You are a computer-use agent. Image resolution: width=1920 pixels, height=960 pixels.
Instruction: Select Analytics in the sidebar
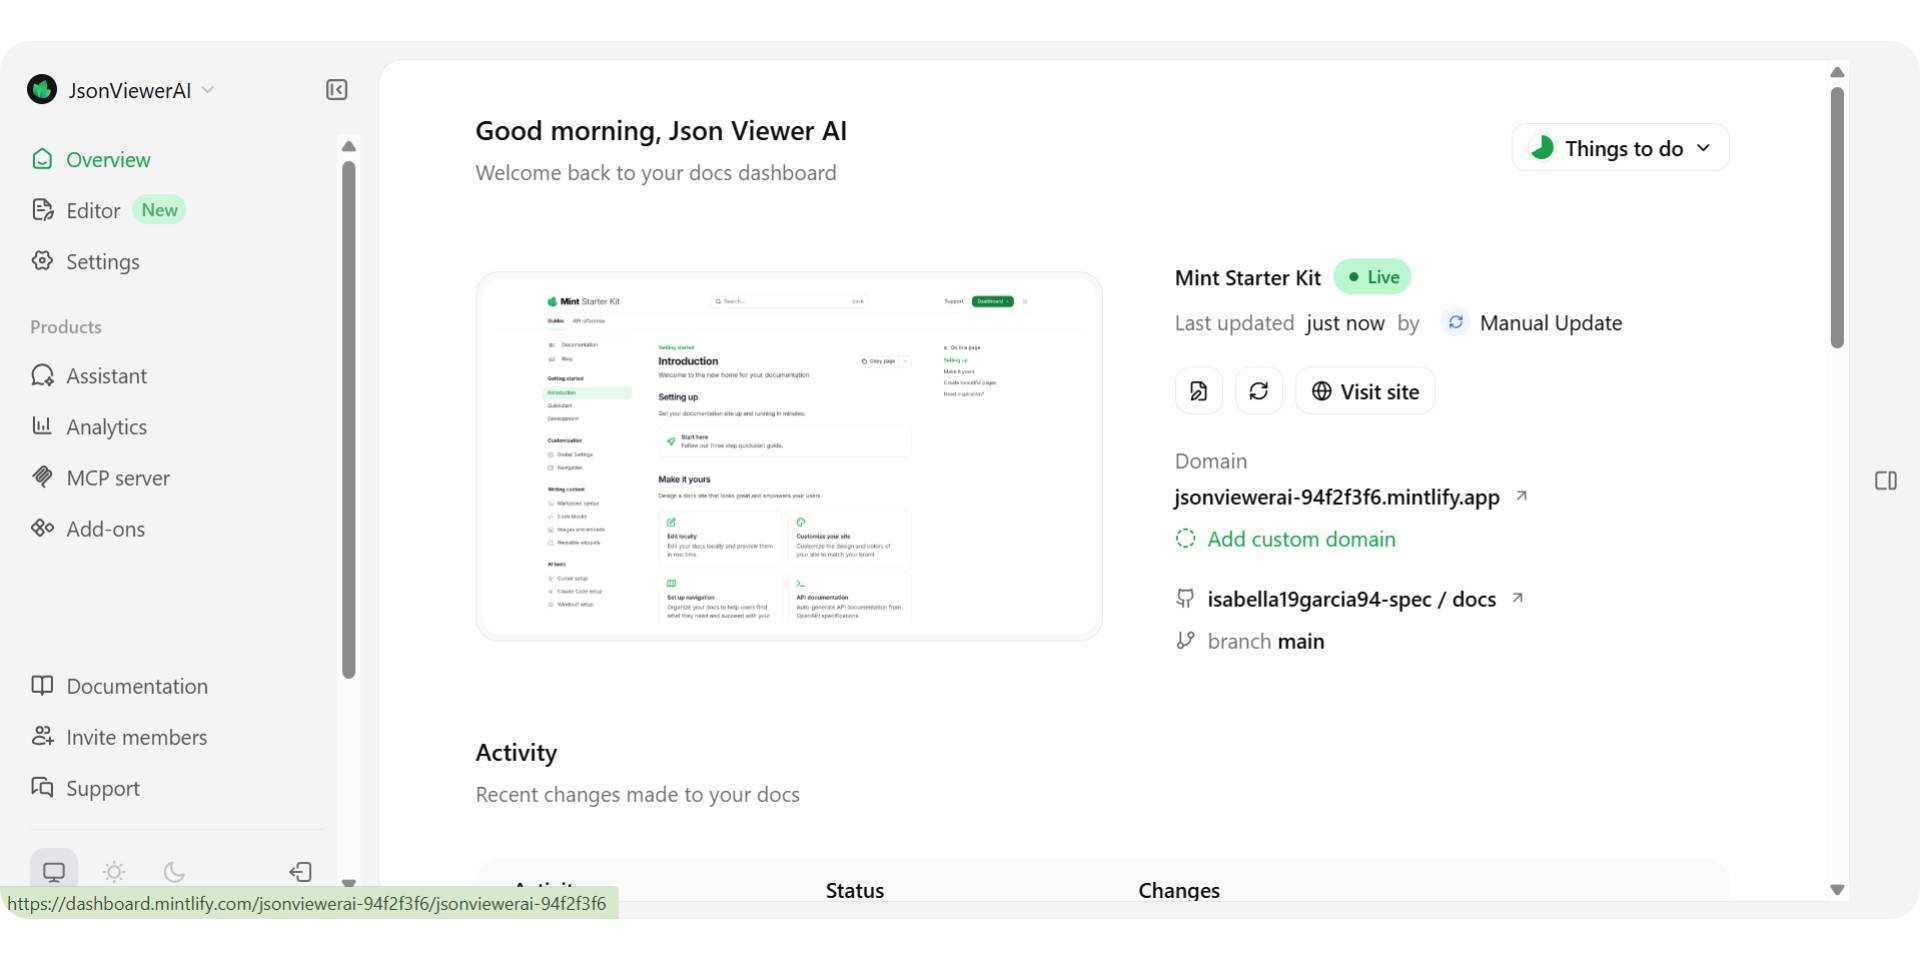pyautogui.click(x=105, y=427)
